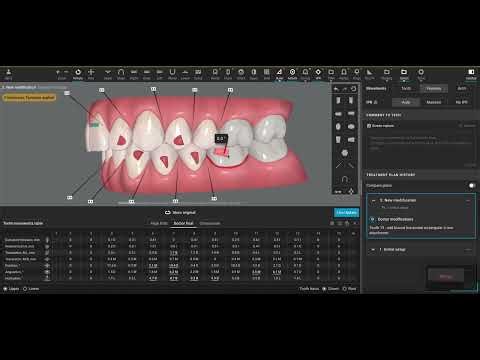Select the Rotate tool in top toolbar
The image size is (480, 360).
(x=78, y=74)
